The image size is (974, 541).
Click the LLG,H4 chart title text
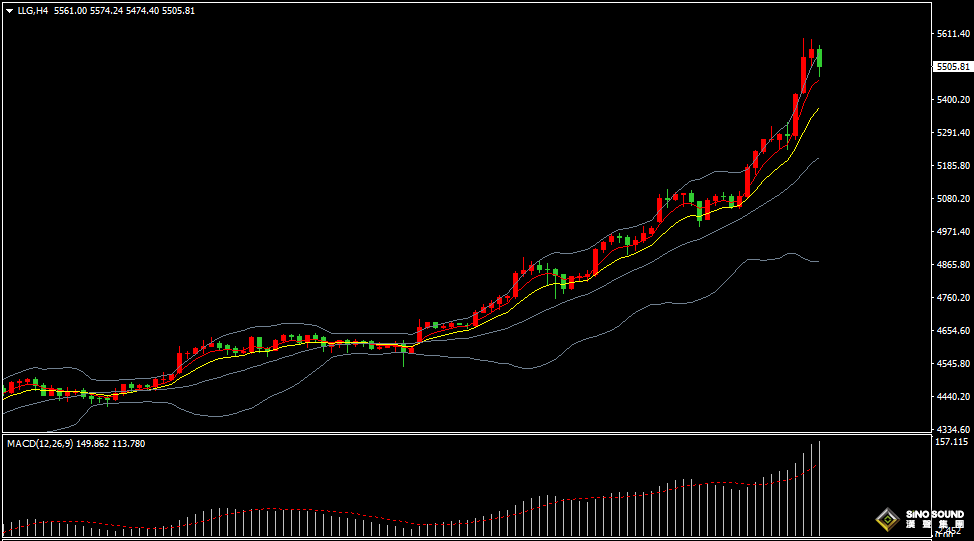[x=33, y=10]
